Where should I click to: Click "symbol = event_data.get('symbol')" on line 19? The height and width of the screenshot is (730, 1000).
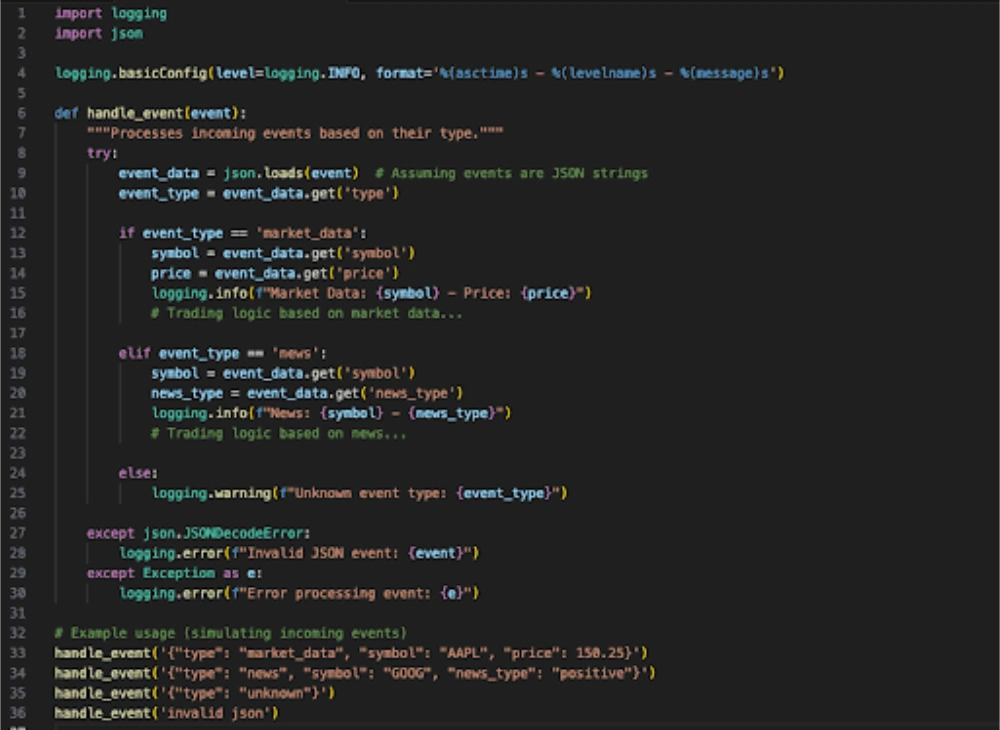(283, 373)
